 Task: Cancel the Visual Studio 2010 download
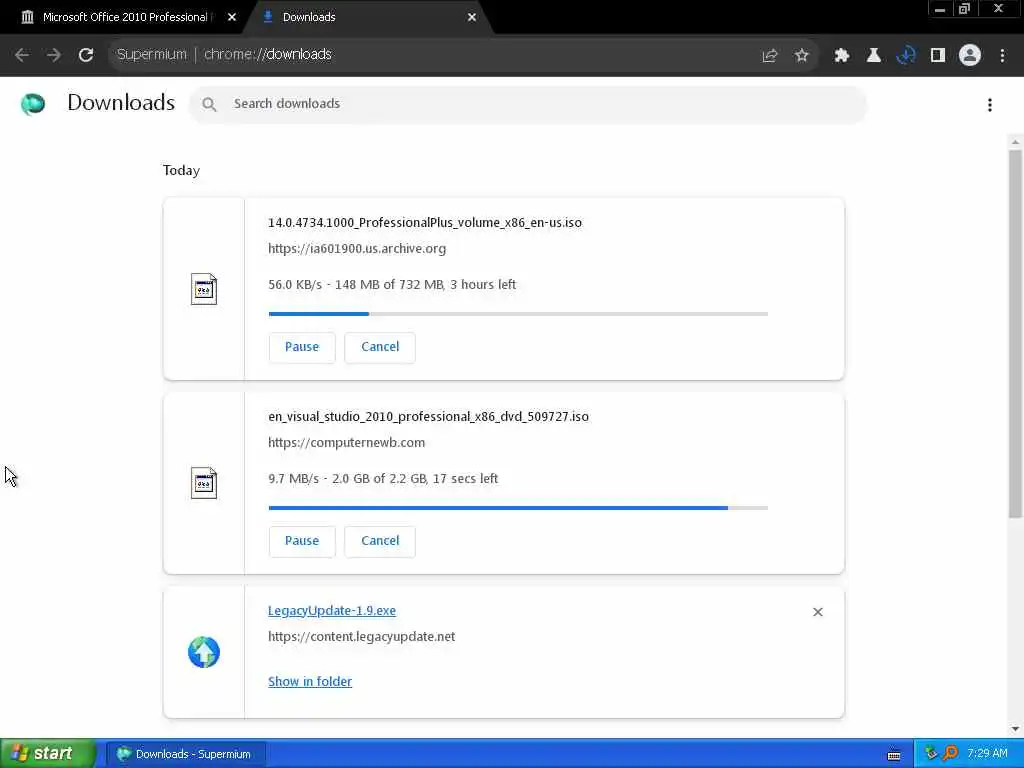point(380,541)
